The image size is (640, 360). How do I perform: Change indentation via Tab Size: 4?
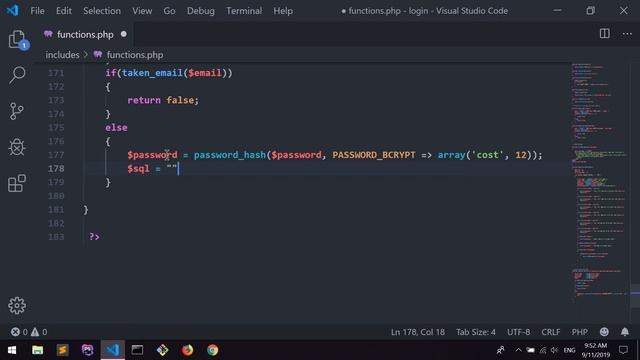point(476,332)
